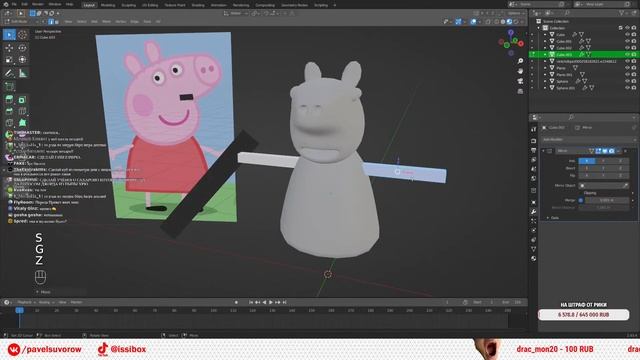Screen dimensions: 640x360
Task: Play the animation in the timeline
Action: [271, 302]
